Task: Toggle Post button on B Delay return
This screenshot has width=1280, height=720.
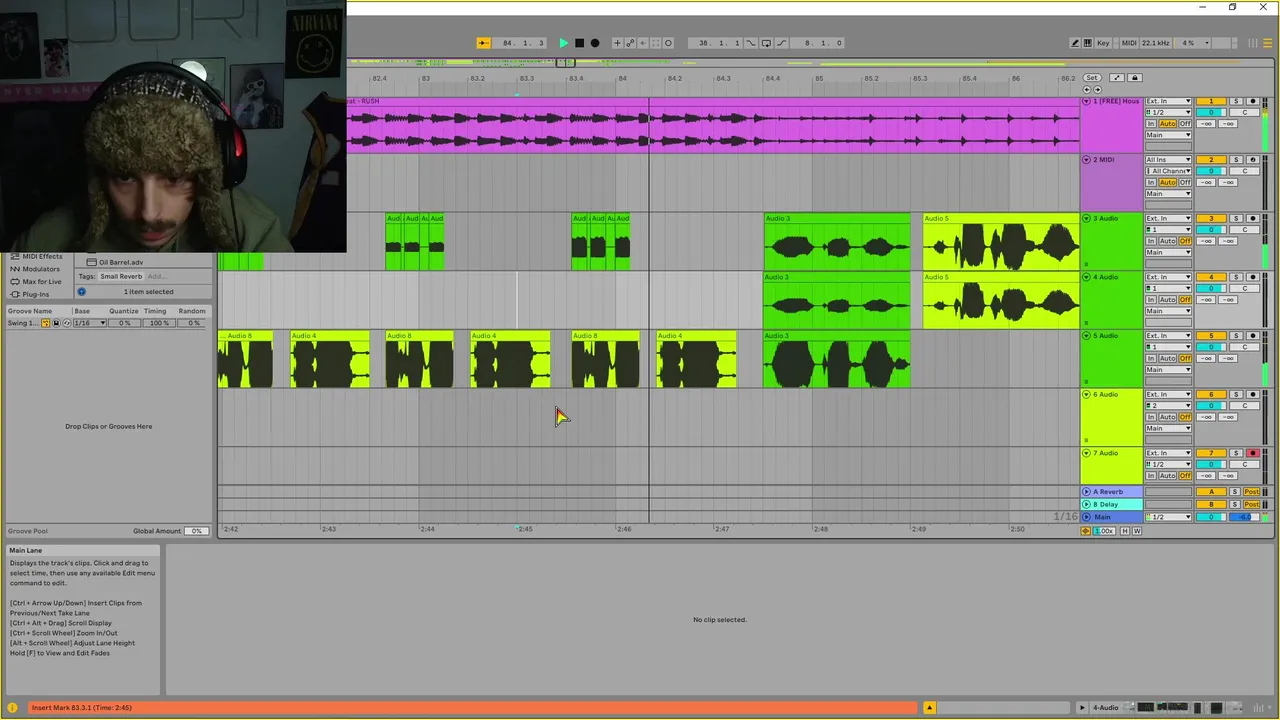Action: click(1251, 505)
